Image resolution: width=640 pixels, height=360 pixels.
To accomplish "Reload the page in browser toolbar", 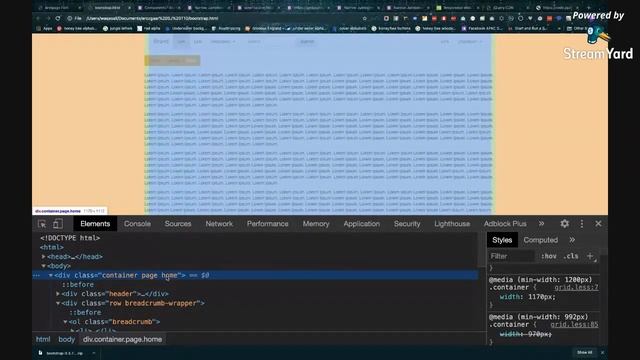I will coord(58,18).
